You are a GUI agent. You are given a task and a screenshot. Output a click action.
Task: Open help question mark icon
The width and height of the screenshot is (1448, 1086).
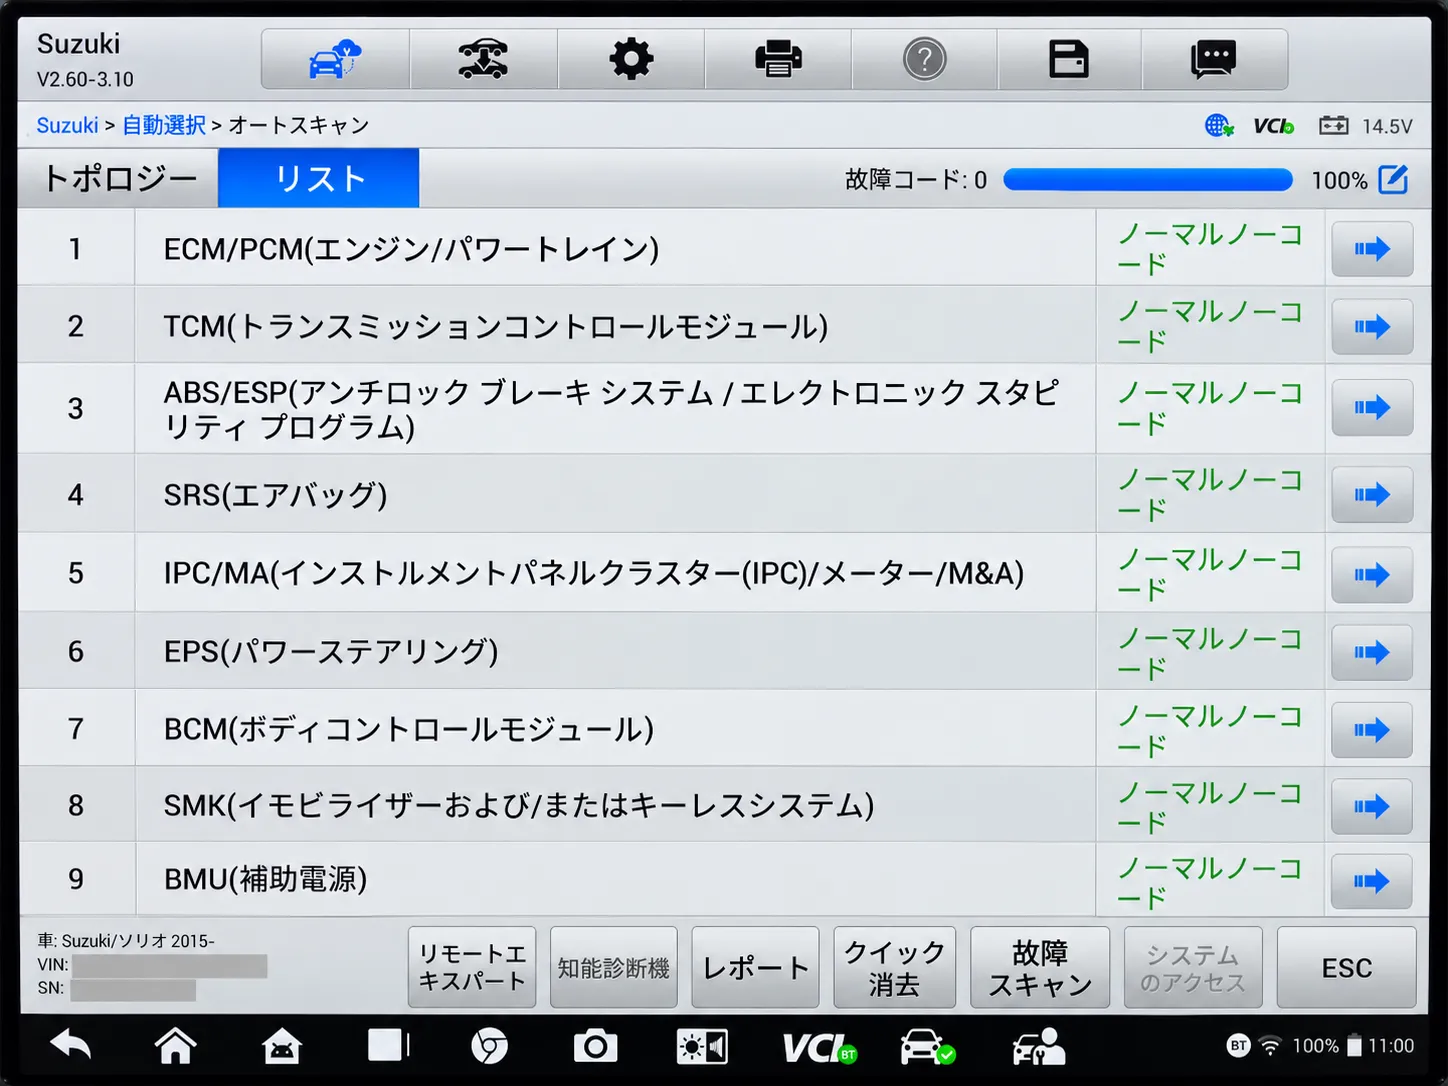[x=924, y=59]
